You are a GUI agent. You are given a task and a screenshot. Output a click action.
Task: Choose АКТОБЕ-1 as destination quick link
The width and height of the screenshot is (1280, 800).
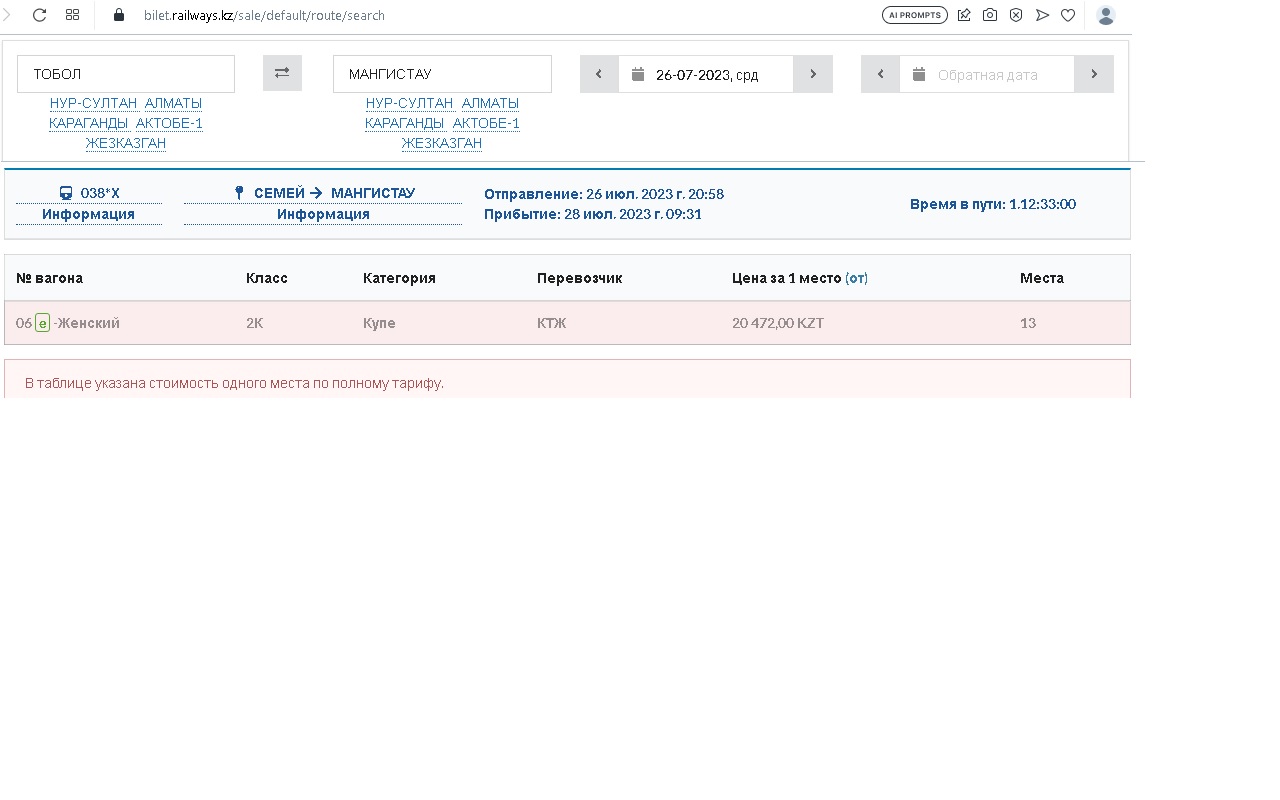tap(486, 123)
